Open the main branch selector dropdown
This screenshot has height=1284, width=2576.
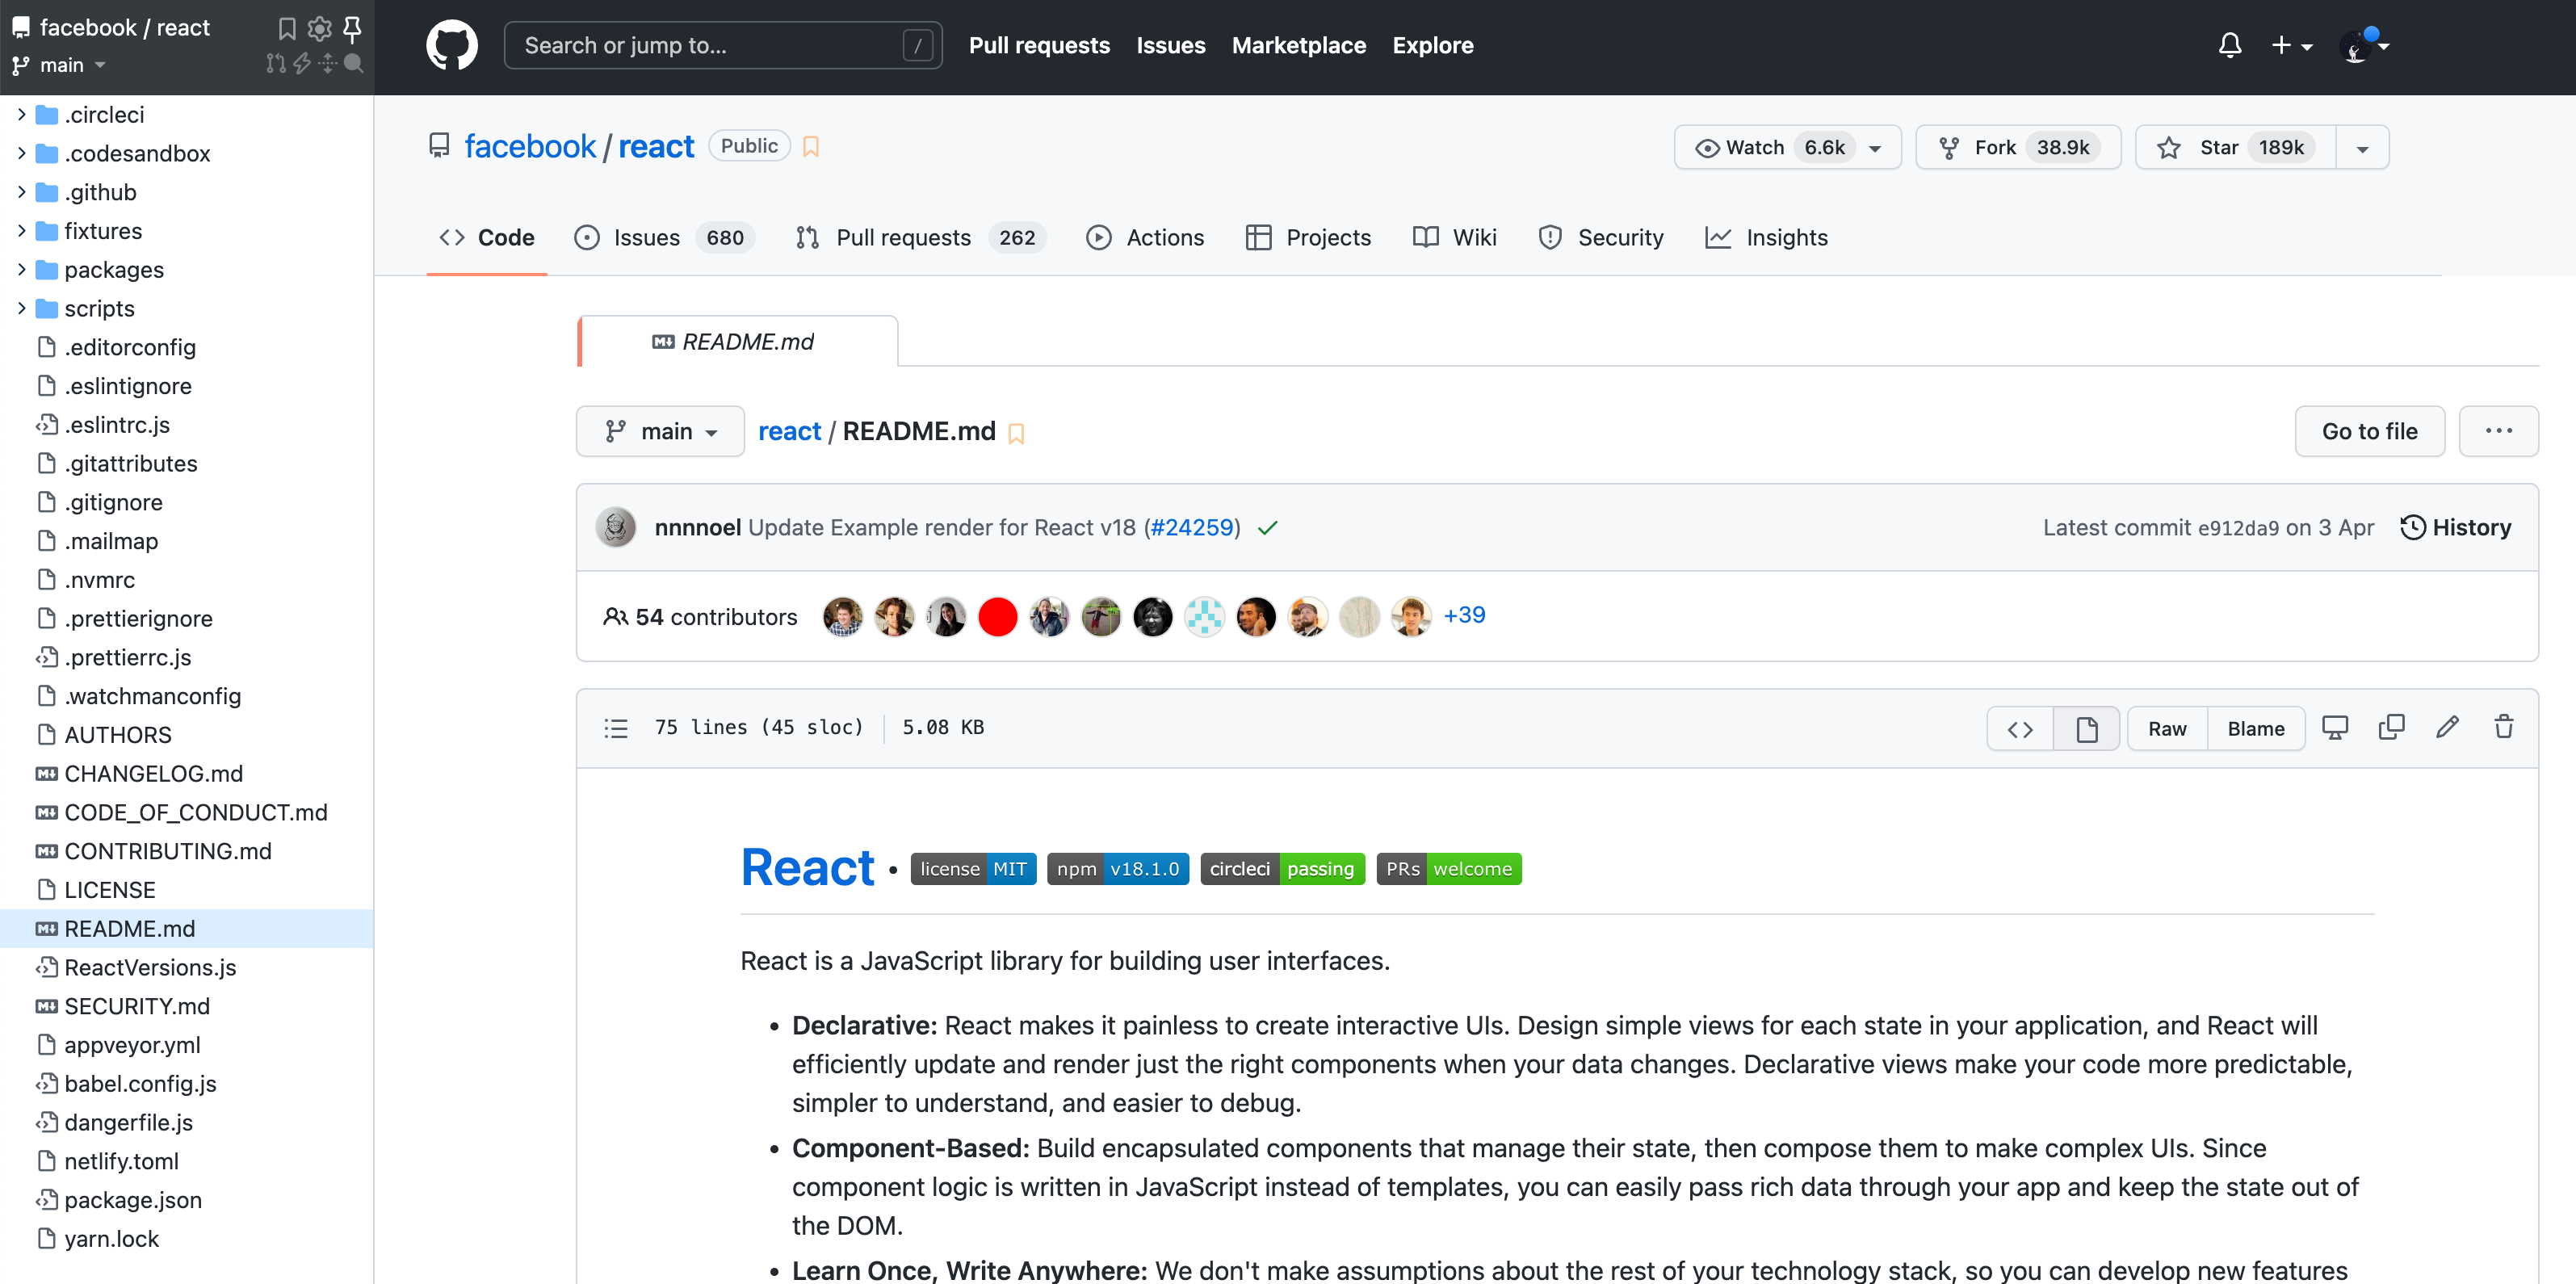(660, 431)
